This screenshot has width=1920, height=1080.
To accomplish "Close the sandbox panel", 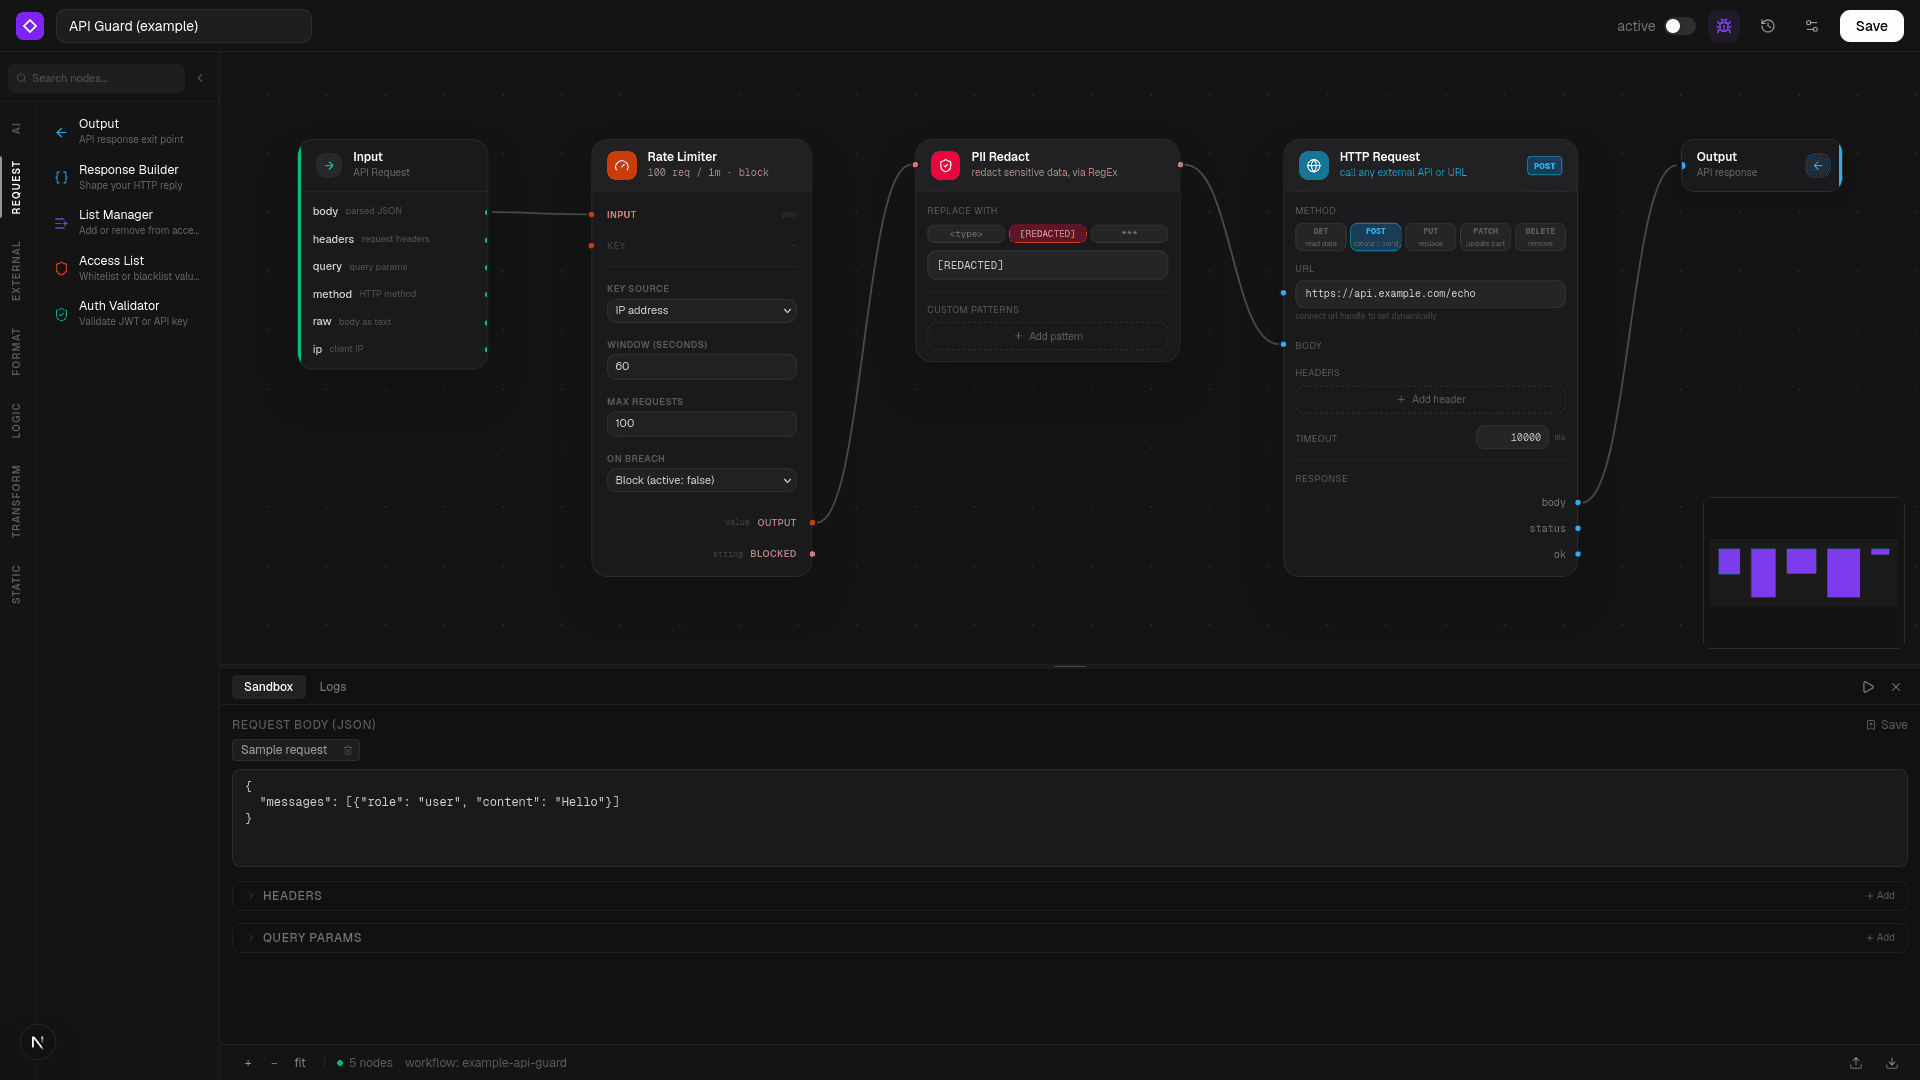I will tap(1896, 687).
